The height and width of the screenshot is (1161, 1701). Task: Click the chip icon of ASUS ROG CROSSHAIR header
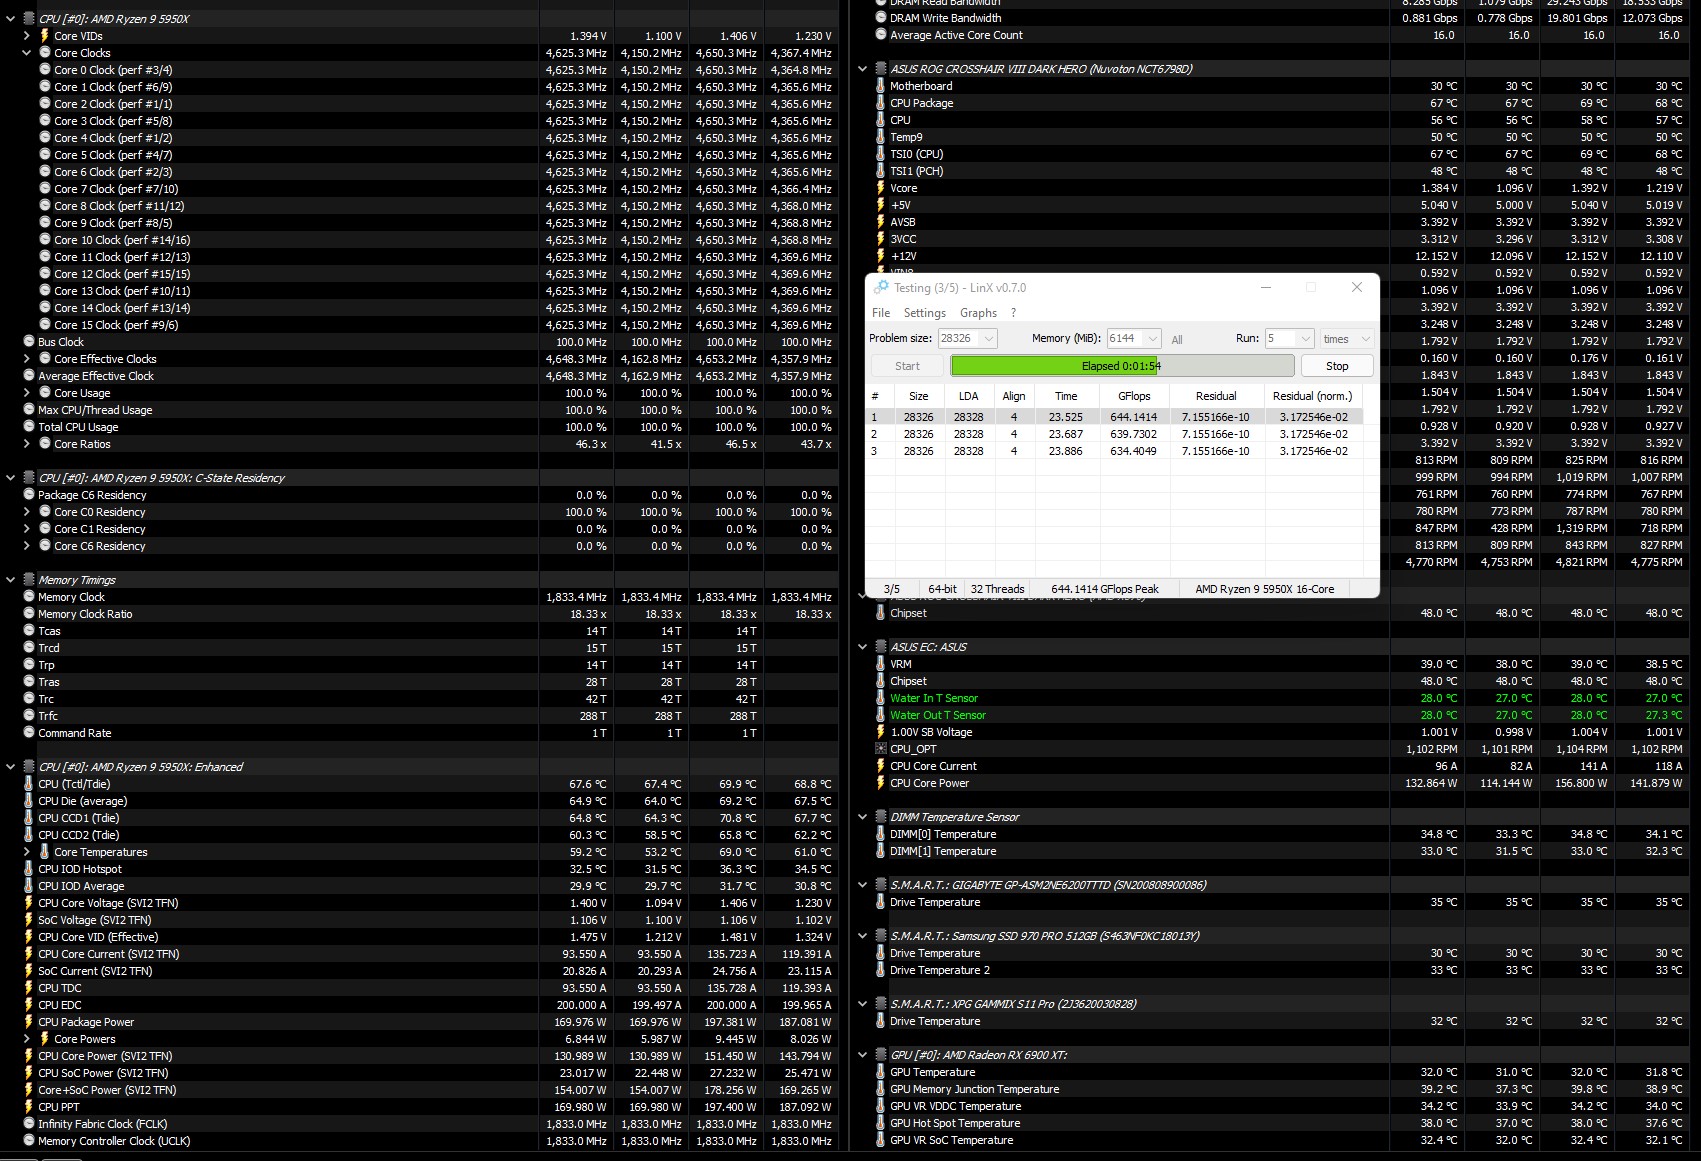[x=881, y=69]
